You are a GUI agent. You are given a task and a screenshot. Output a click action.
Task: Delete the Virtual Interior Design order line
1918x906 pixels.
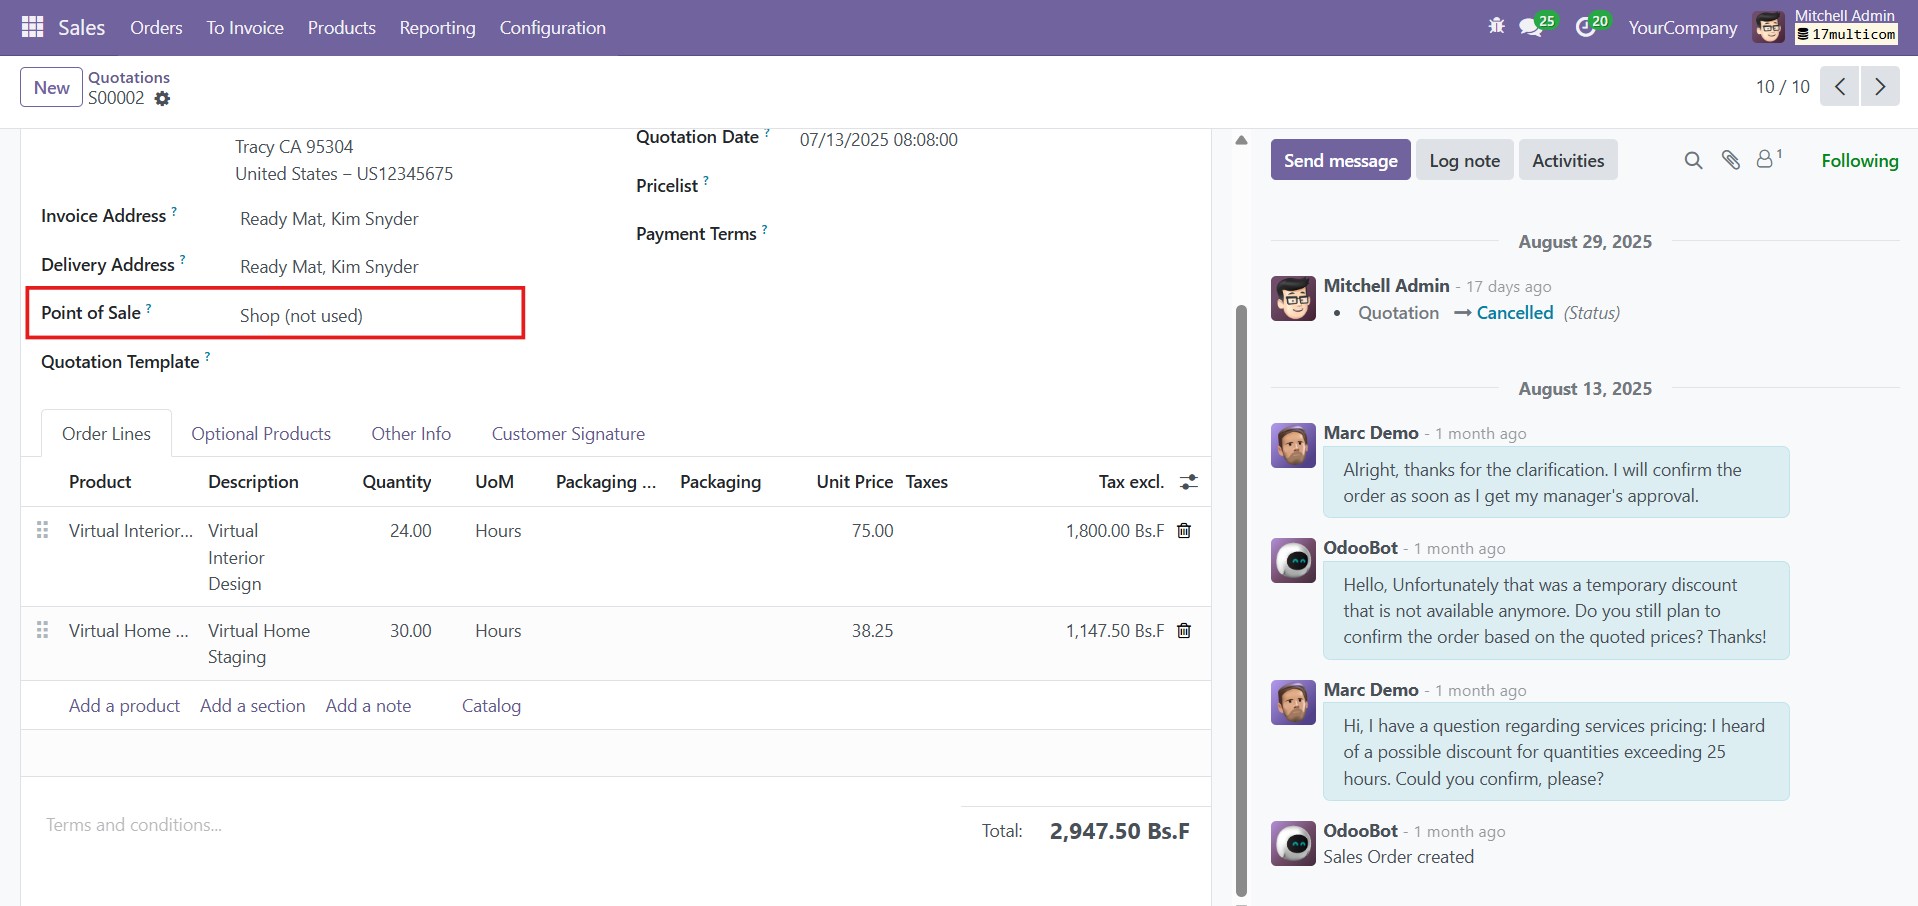click(1184, 531)
